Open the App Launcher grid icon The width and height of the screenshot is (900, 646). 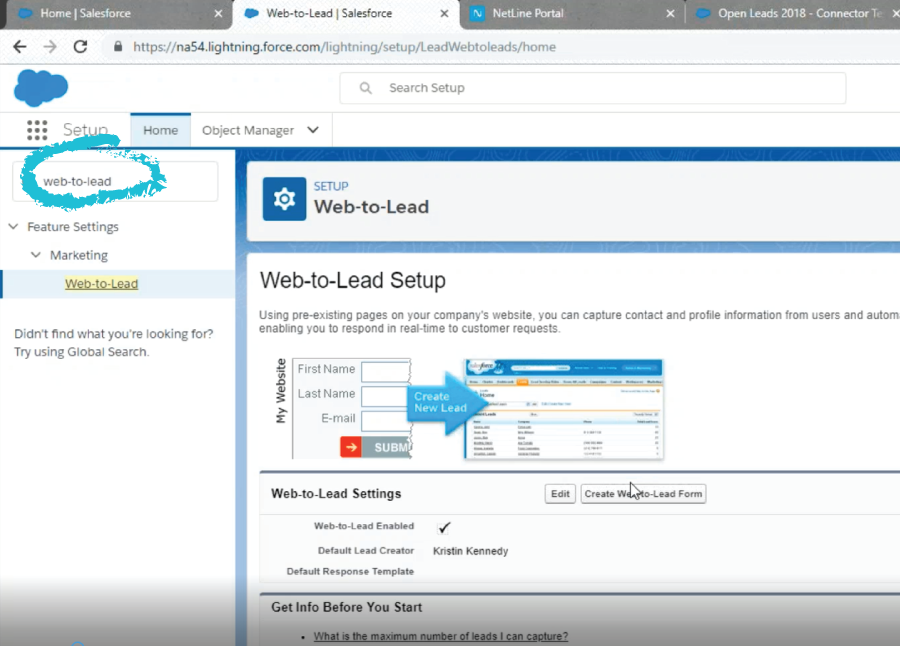pyautogui.click(x=37, y=130)
